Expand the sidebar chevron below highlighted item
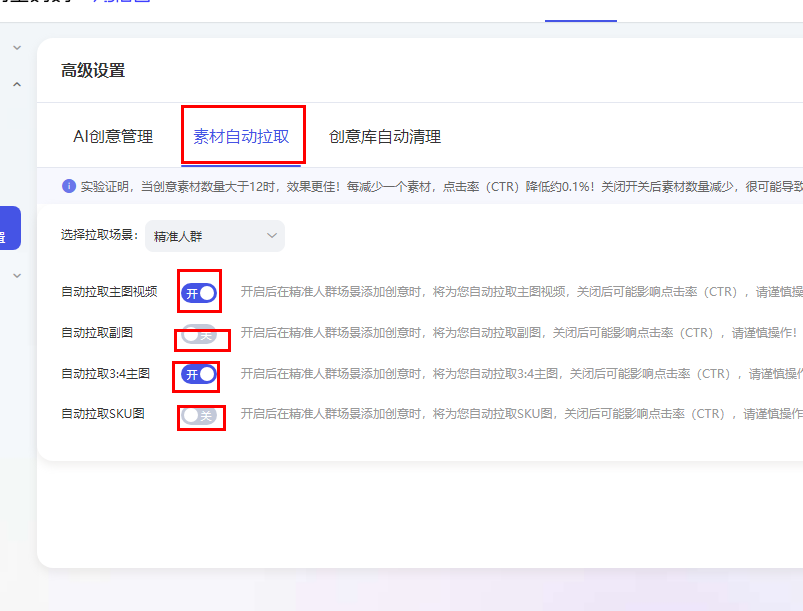 click(x=17, y=275)
